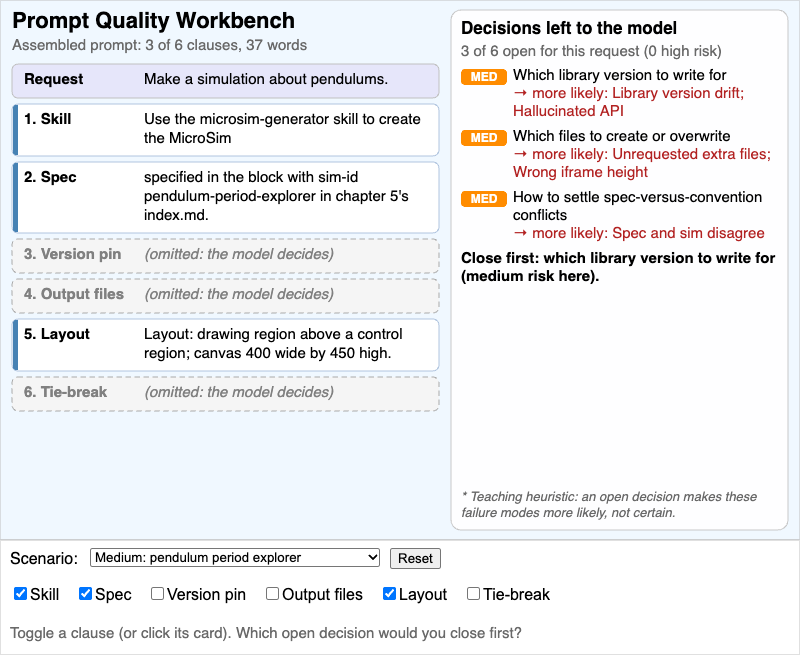800x657 pixels.
Task: Click 'Spec and sim disagree' risk text
Action: click(x=639, y=233)
